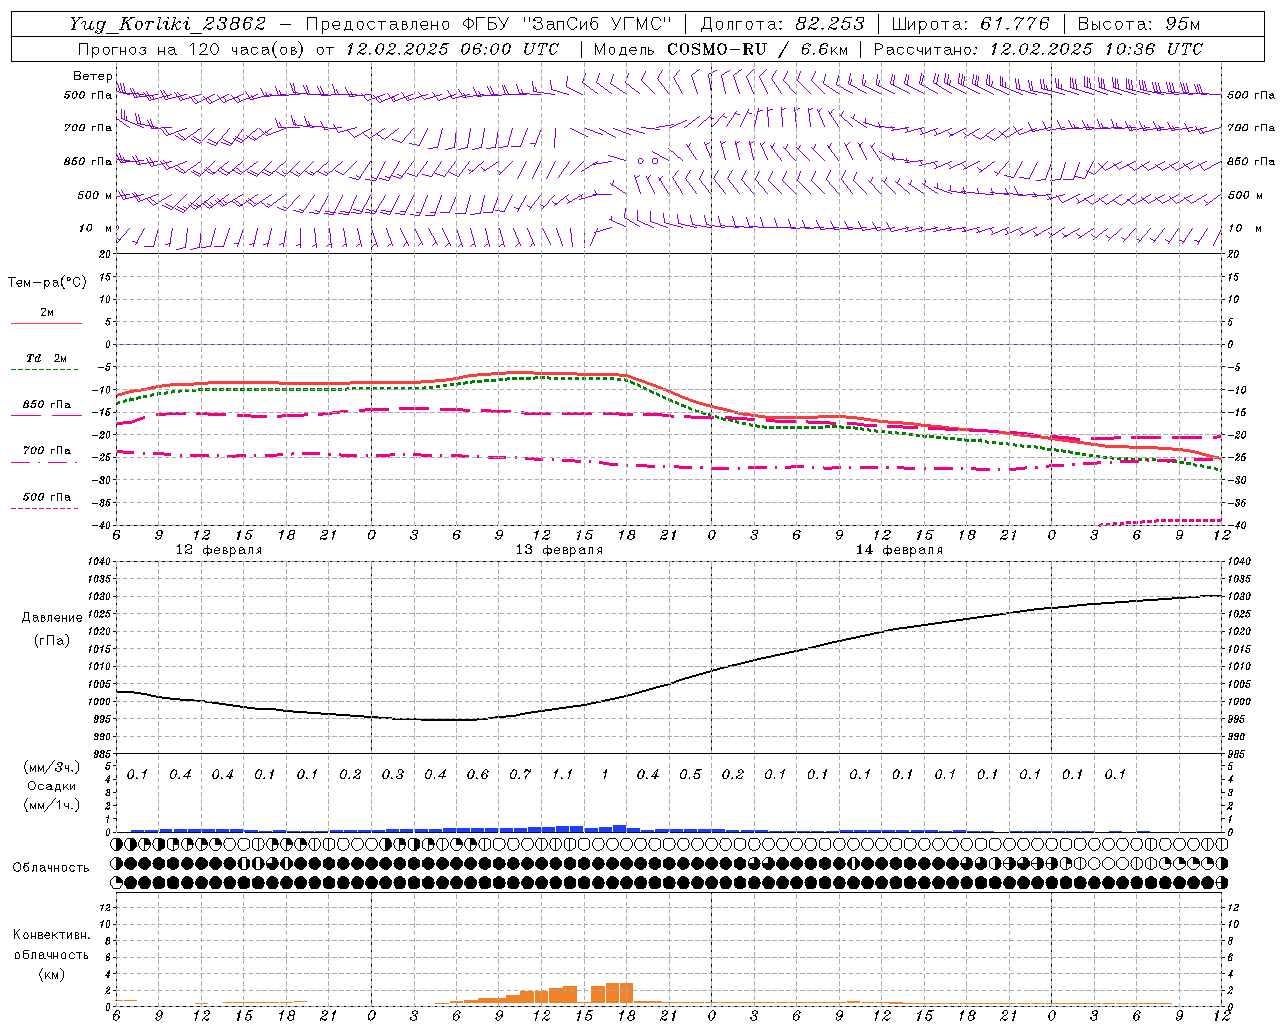Click the '500 м' wind level label on left

point(95,195)
